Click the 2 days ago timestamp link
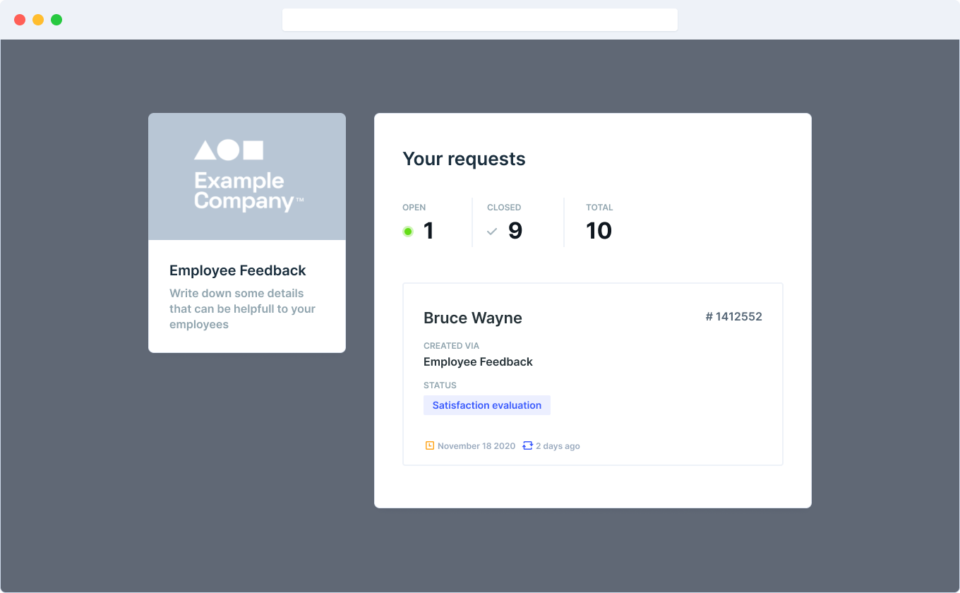This screenshot has height=593, width=960. click(557, 446)
